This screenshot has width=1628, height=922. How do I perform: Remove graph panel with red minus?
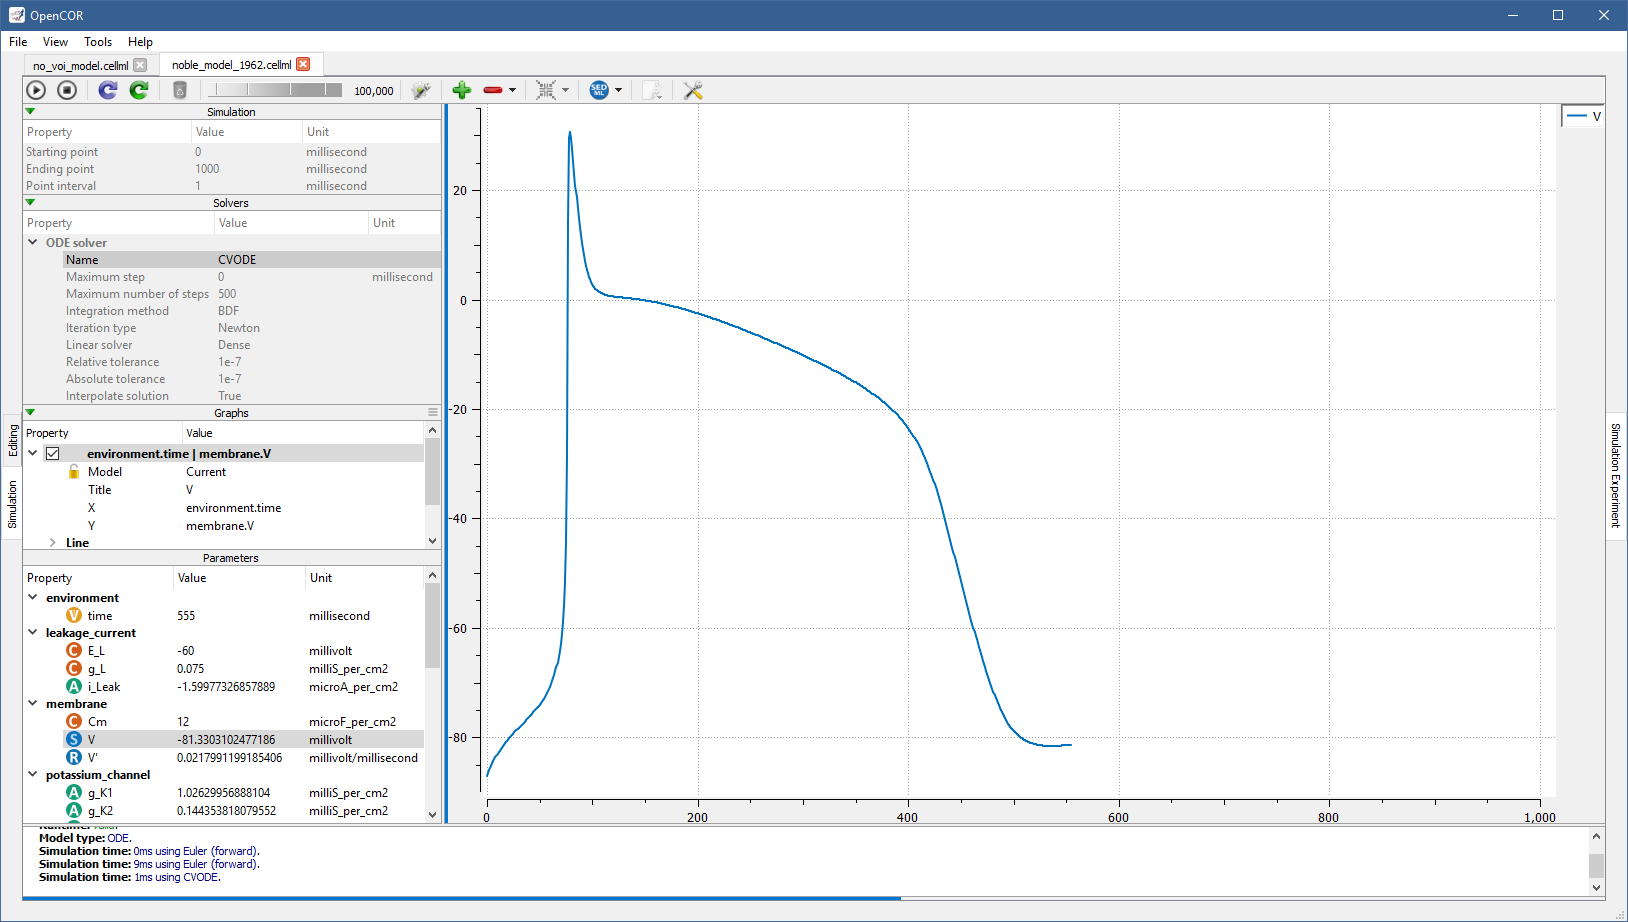492,90
